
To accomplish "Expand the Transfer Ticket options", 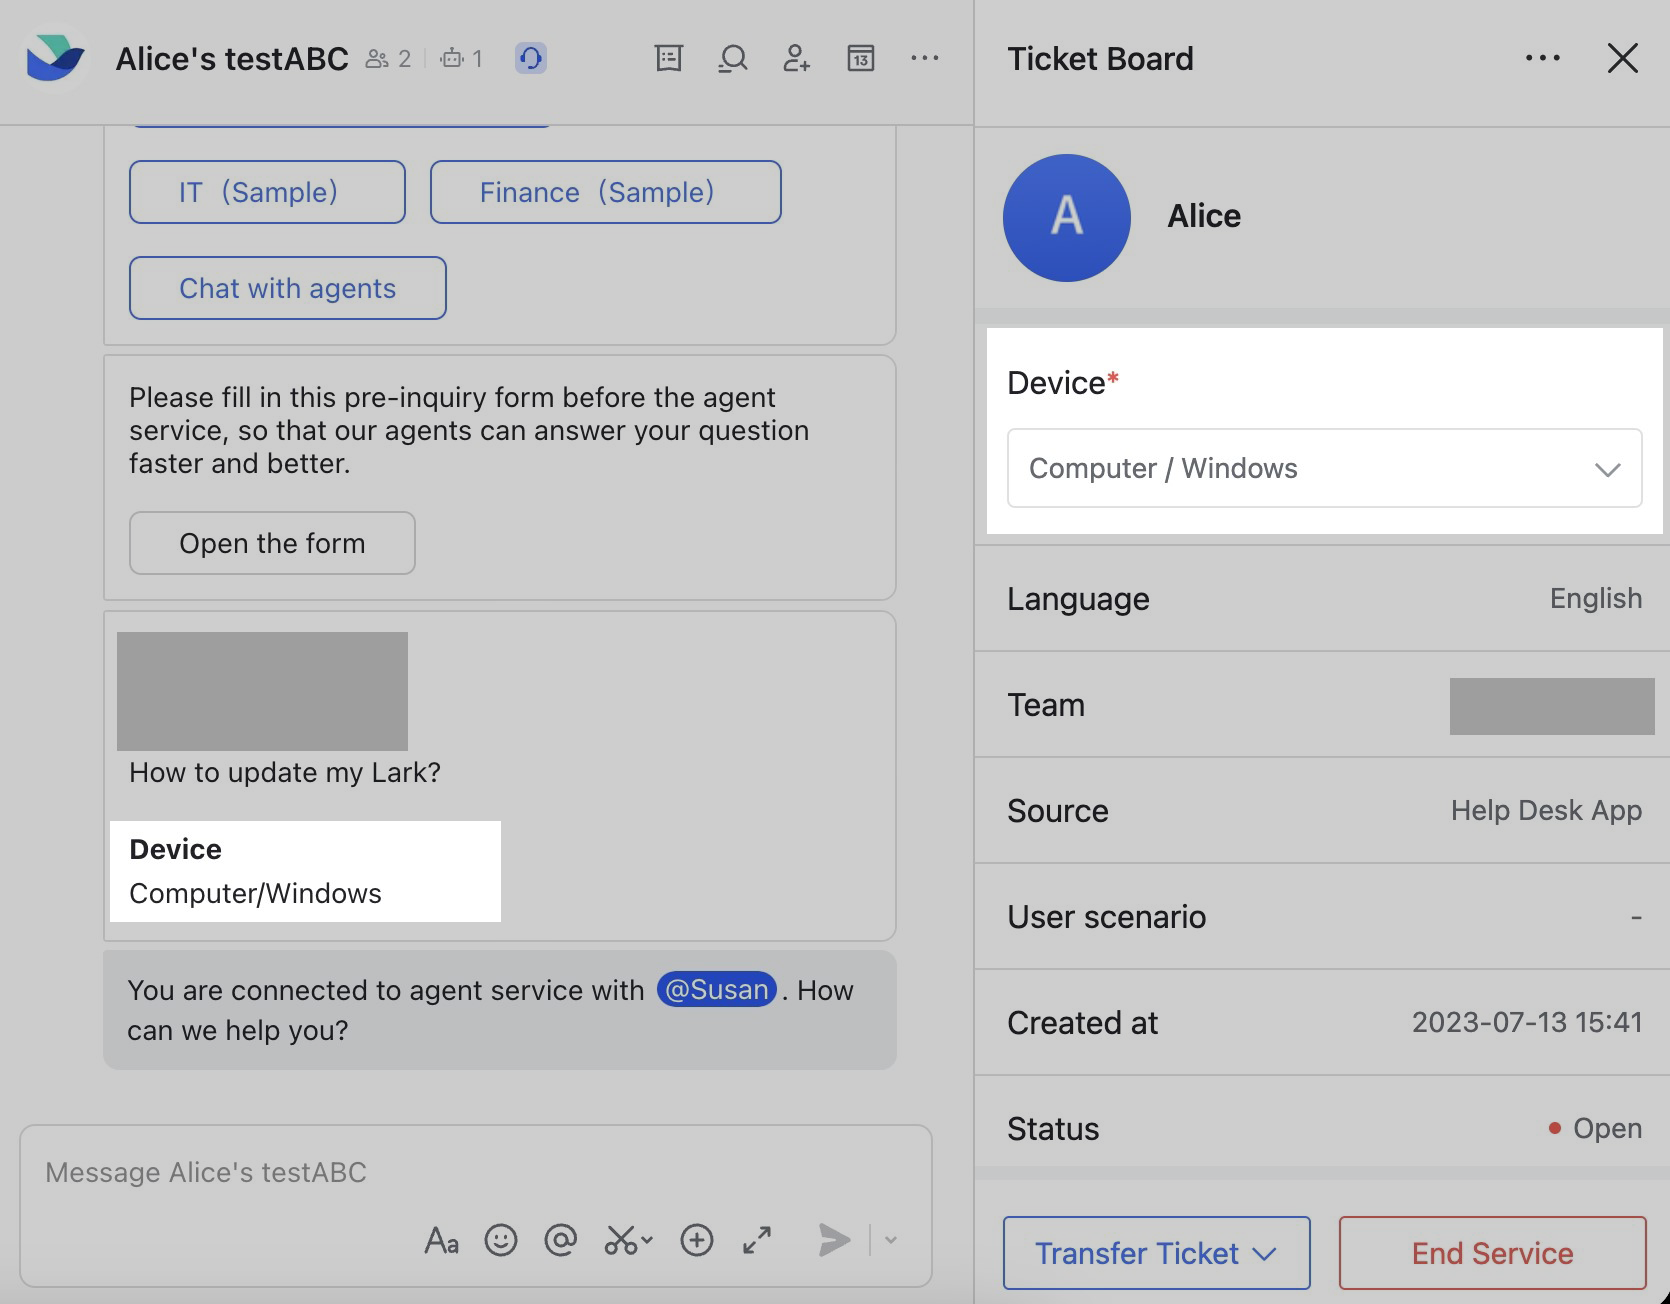I will pyautogui.click(x=1156, y=1253).
